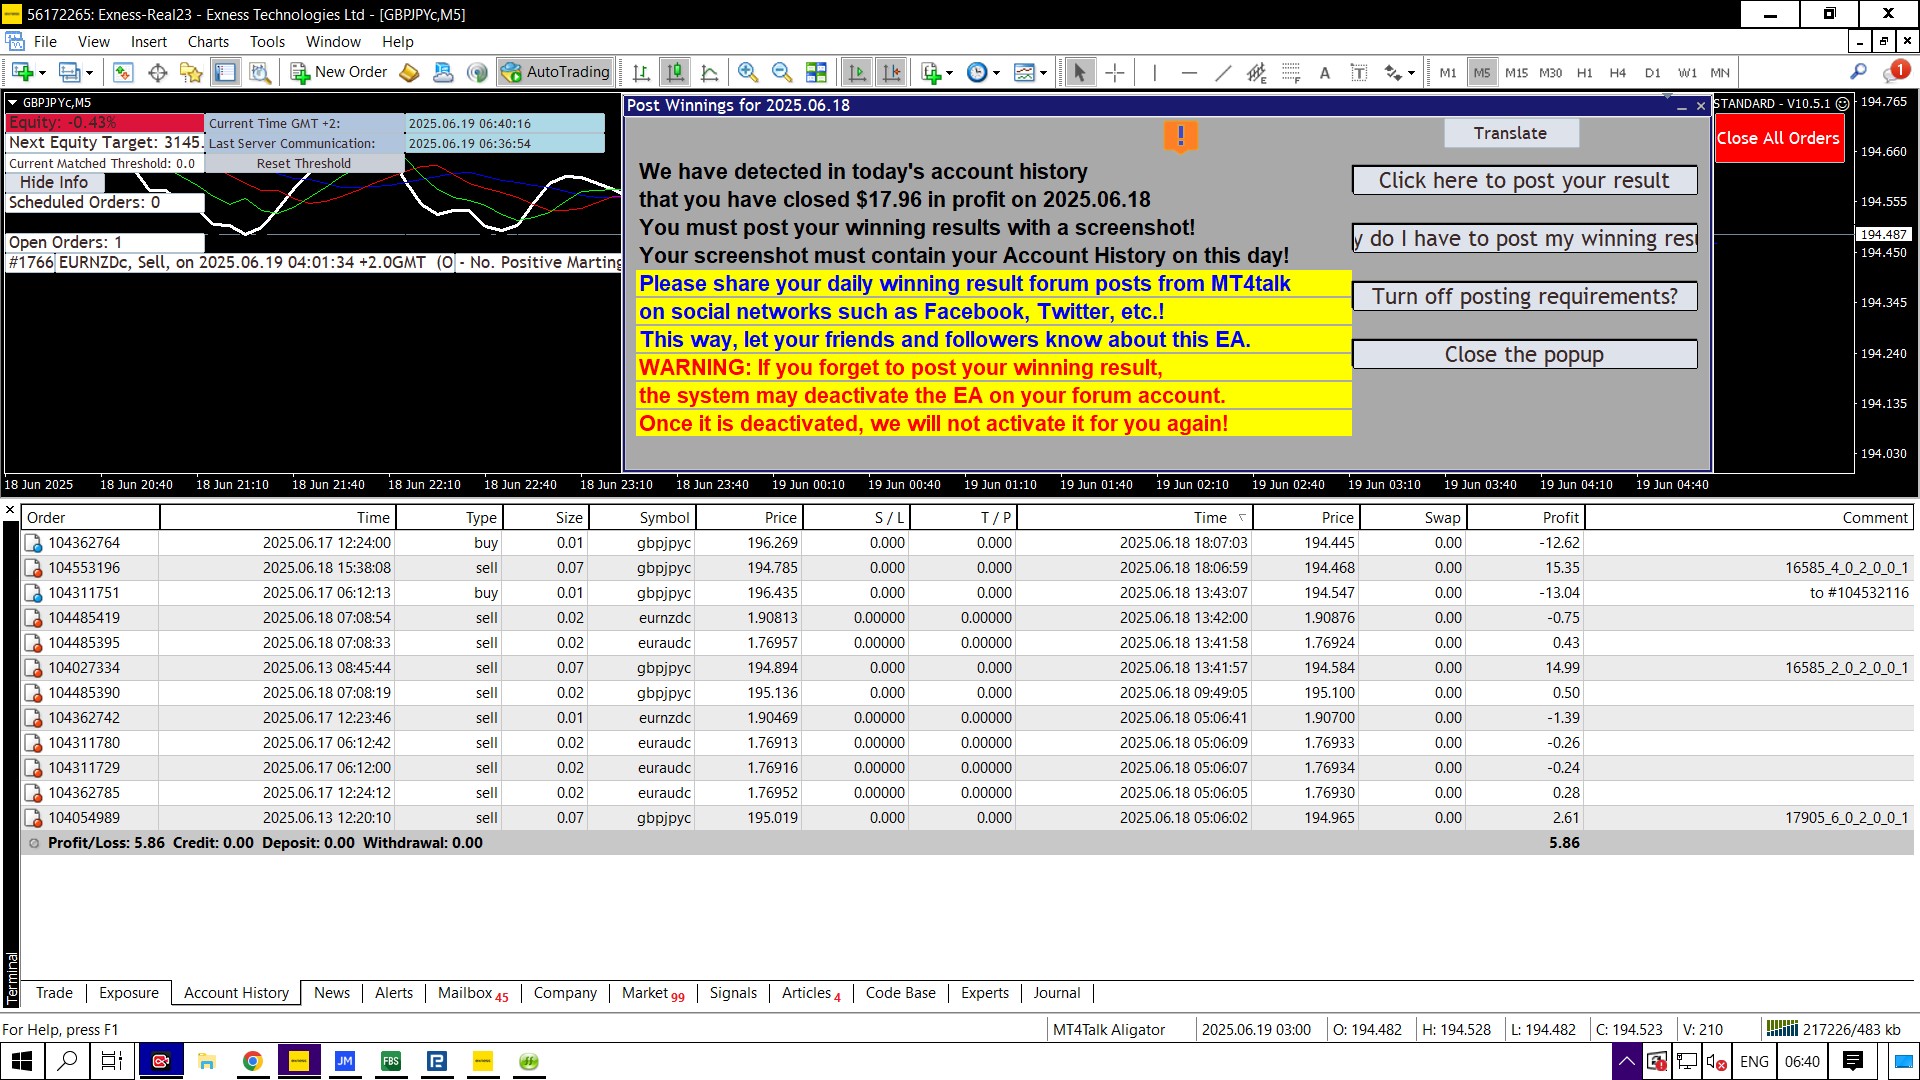The width and height of the screenshot is (1920, 1080).
Task: Open the Data Window panel icon
Action: 157,72
